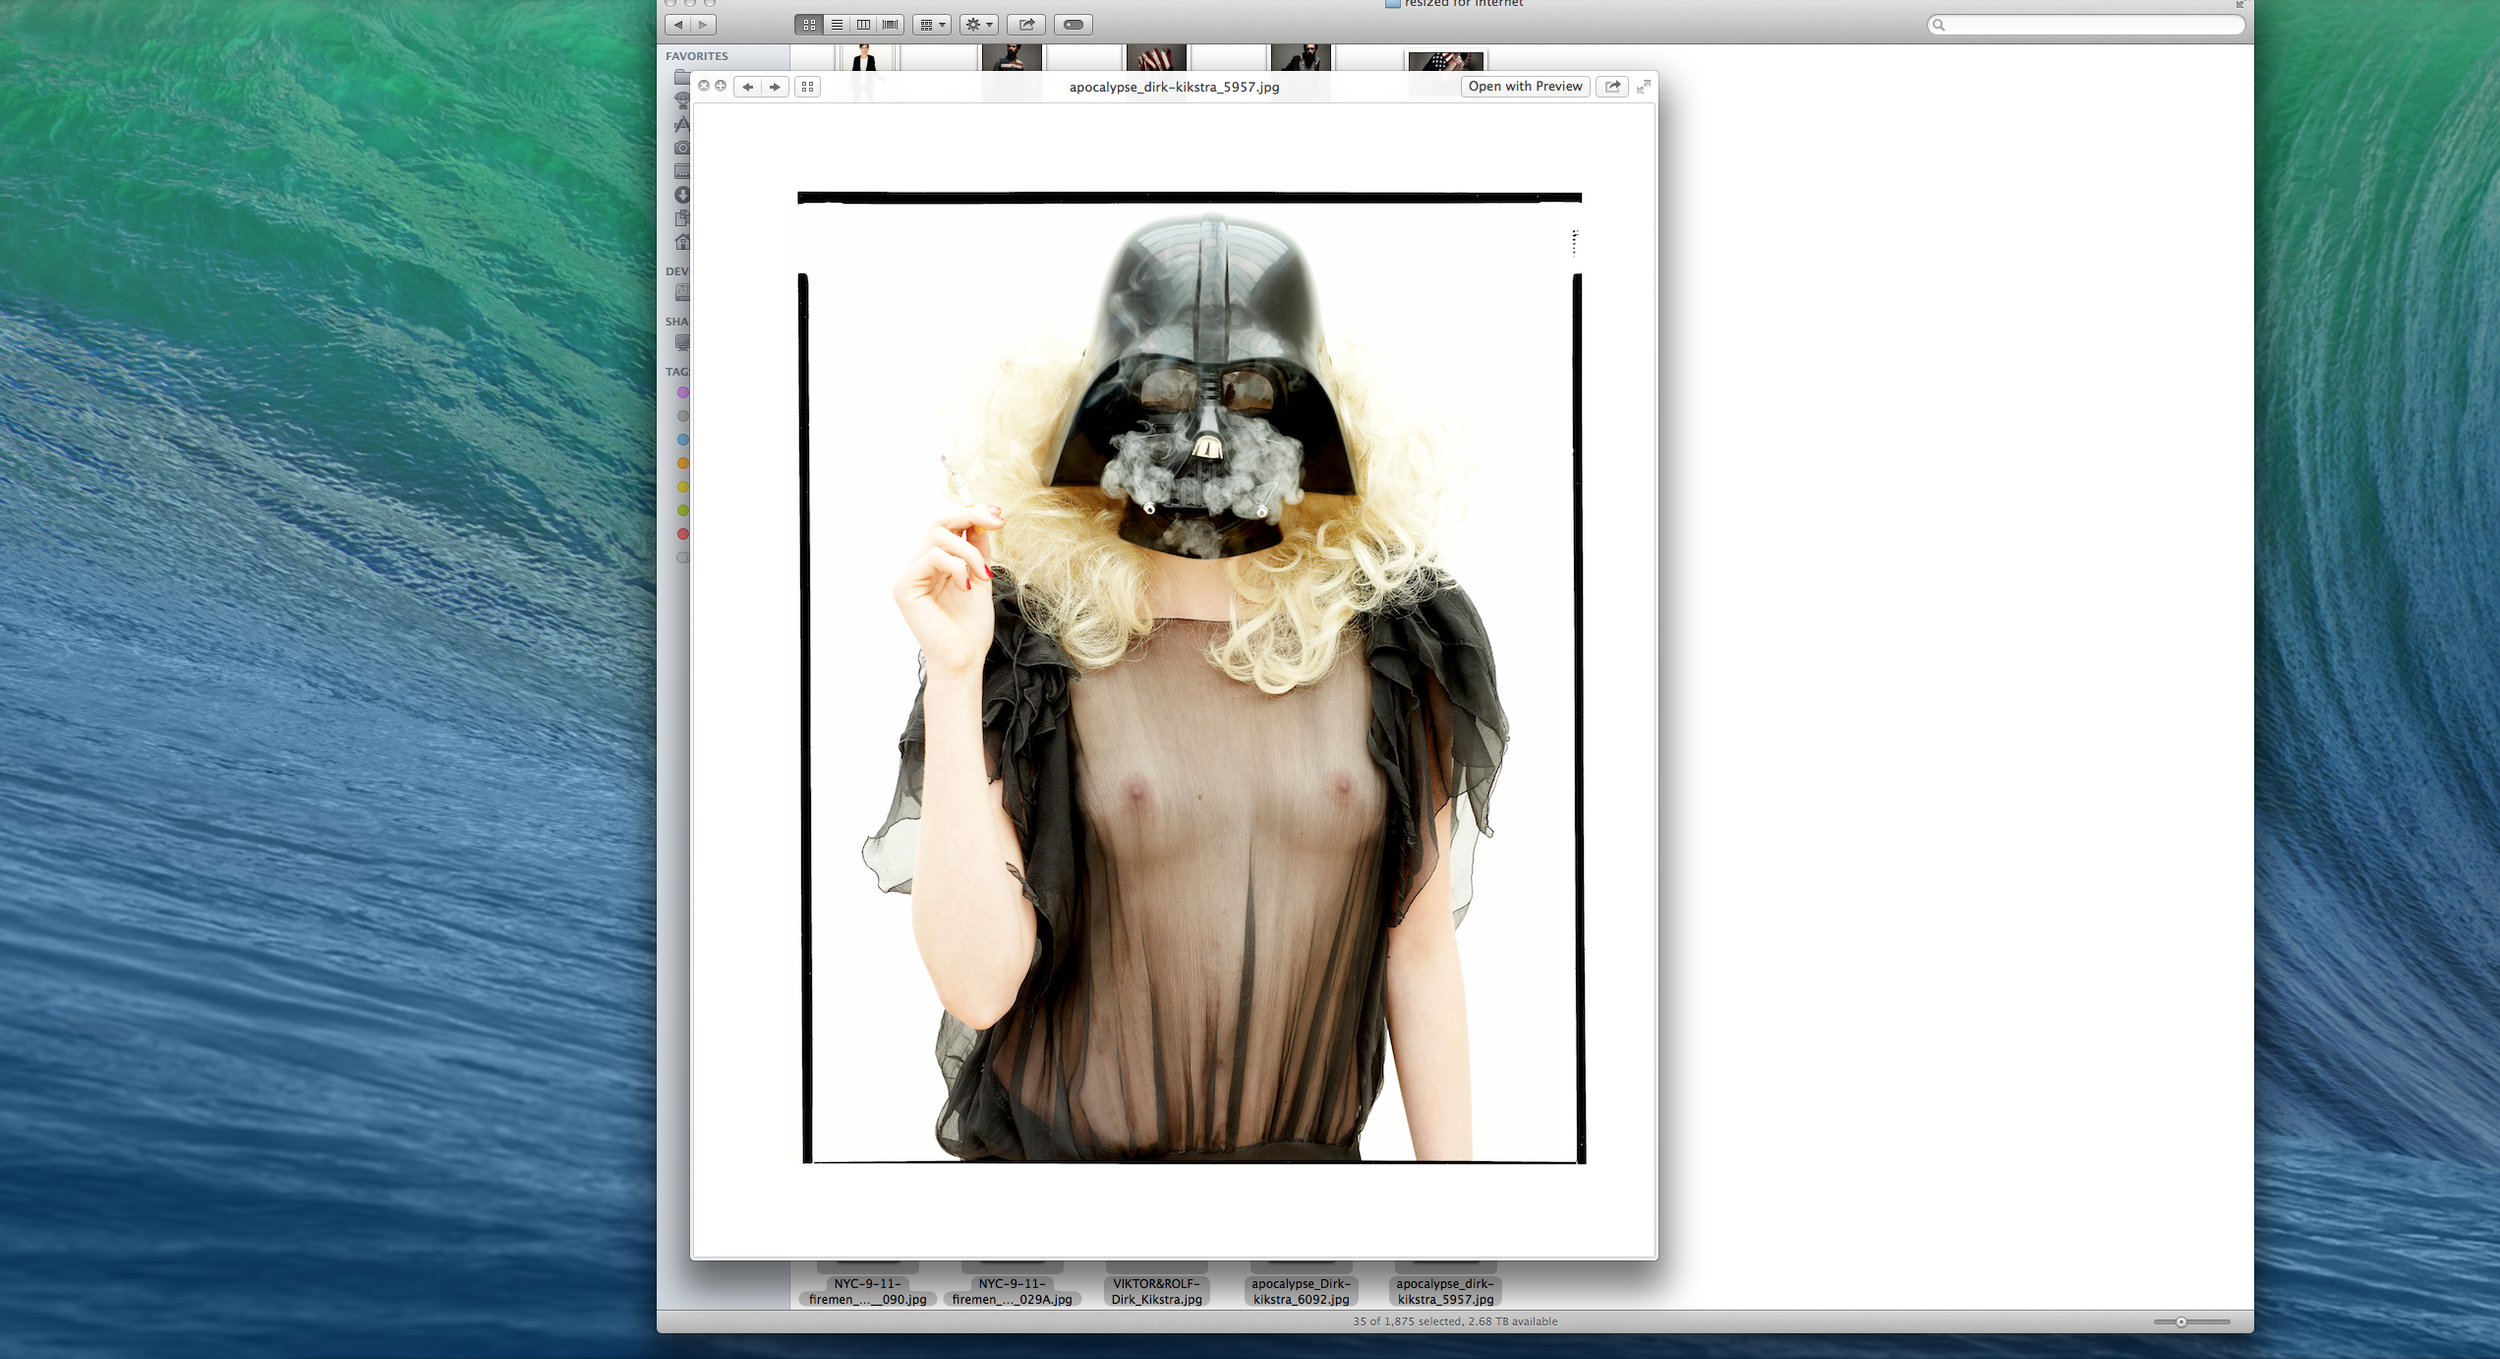Click the red tag in the sidebar

coord(682,533)
